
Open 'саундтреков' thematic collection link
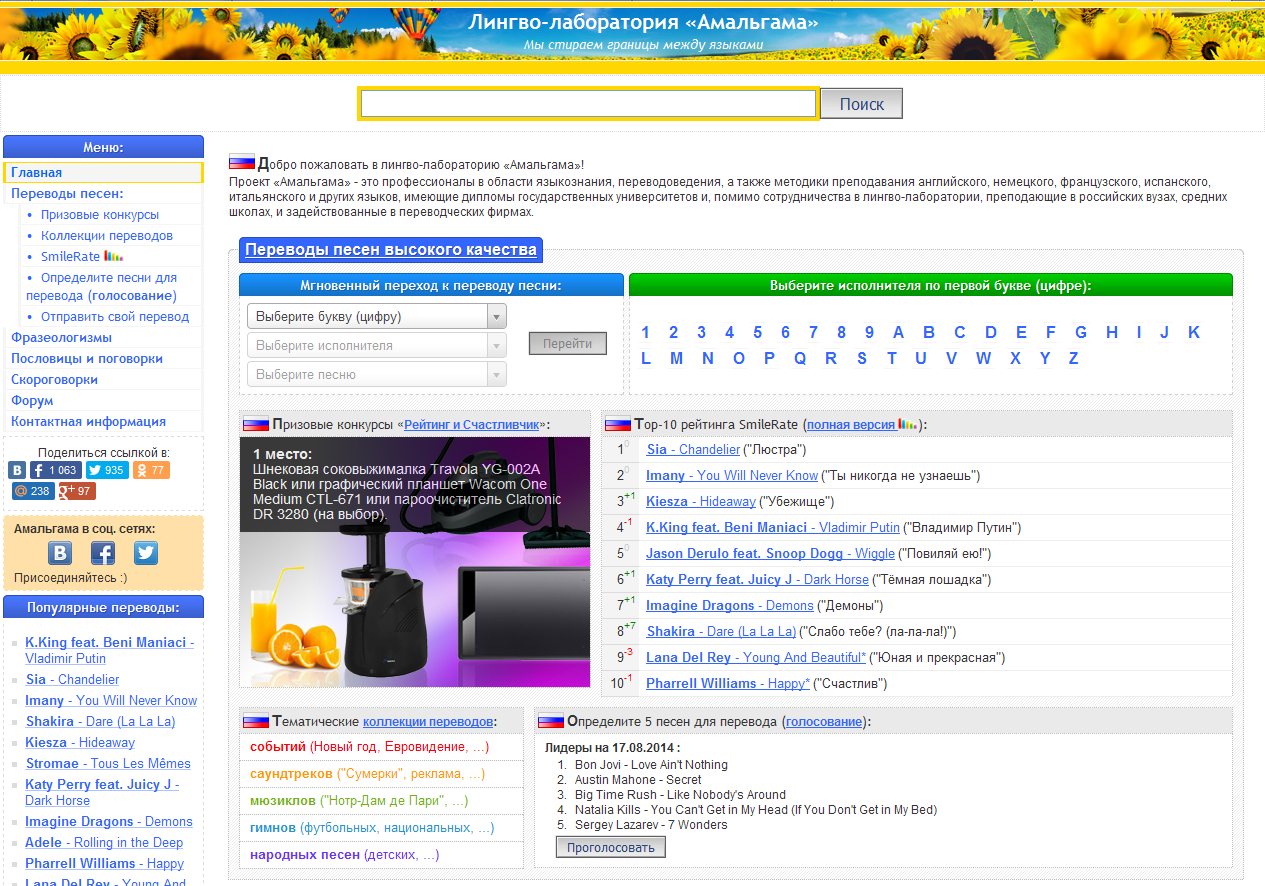291,774
